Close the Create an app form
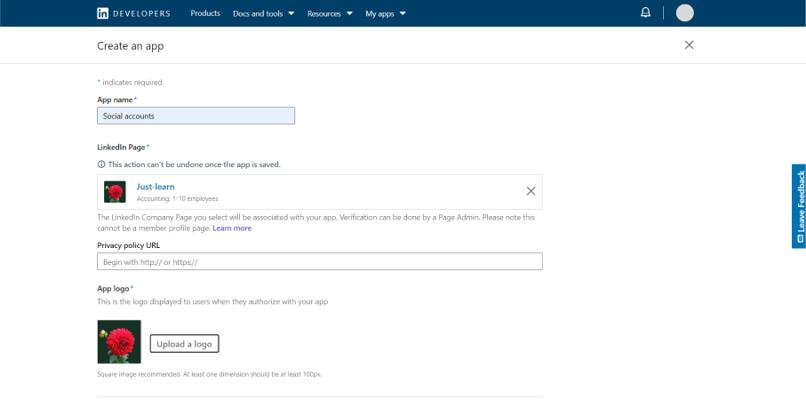 pos(688,45)
